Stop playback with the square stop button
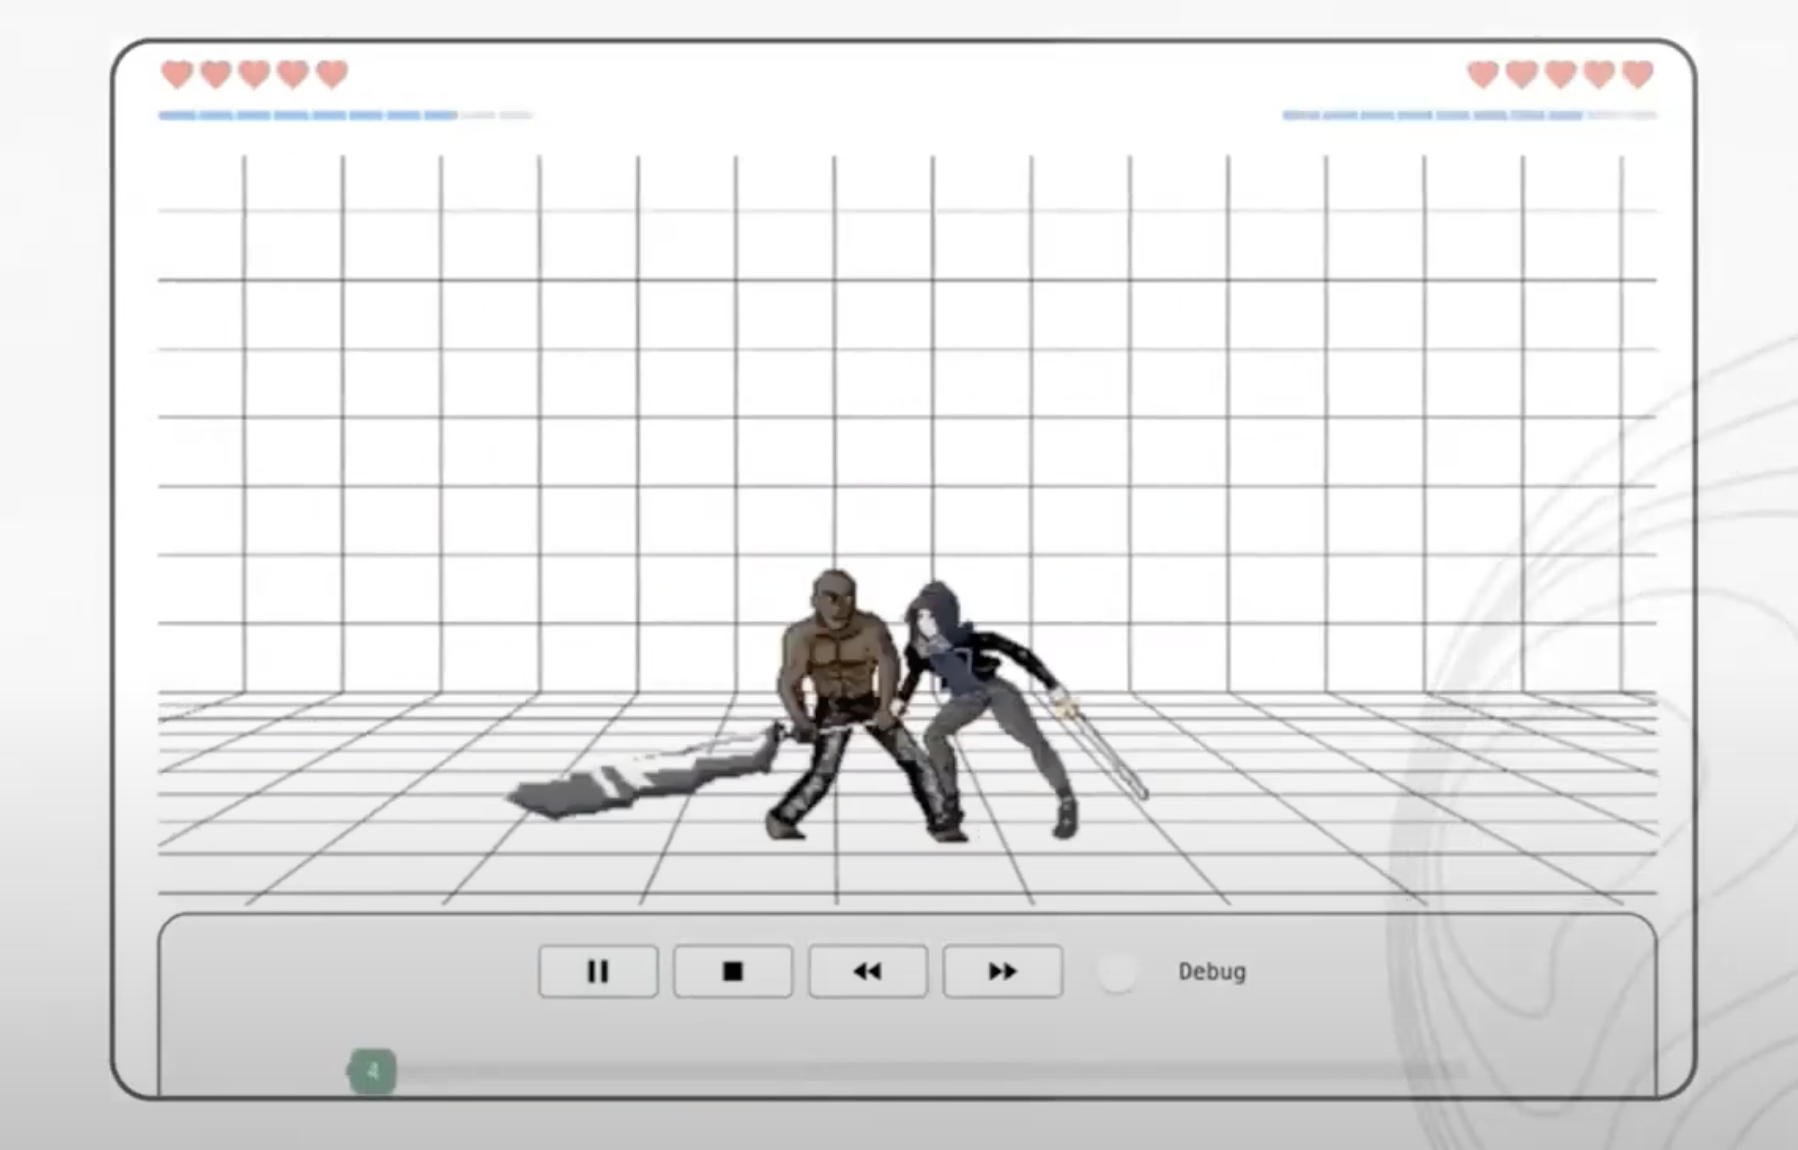The image size is (1798, 1150). [733, 971]
